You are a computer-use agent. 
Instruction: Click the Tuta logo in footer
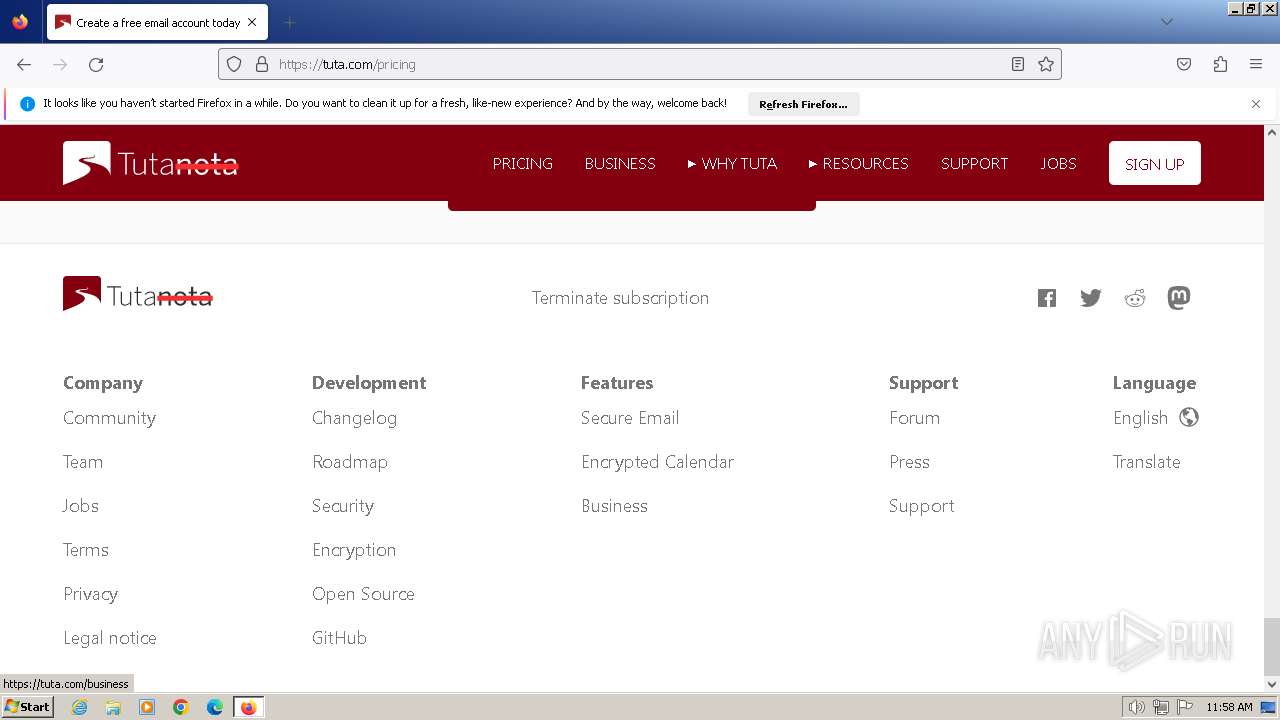tap(138, 294)
